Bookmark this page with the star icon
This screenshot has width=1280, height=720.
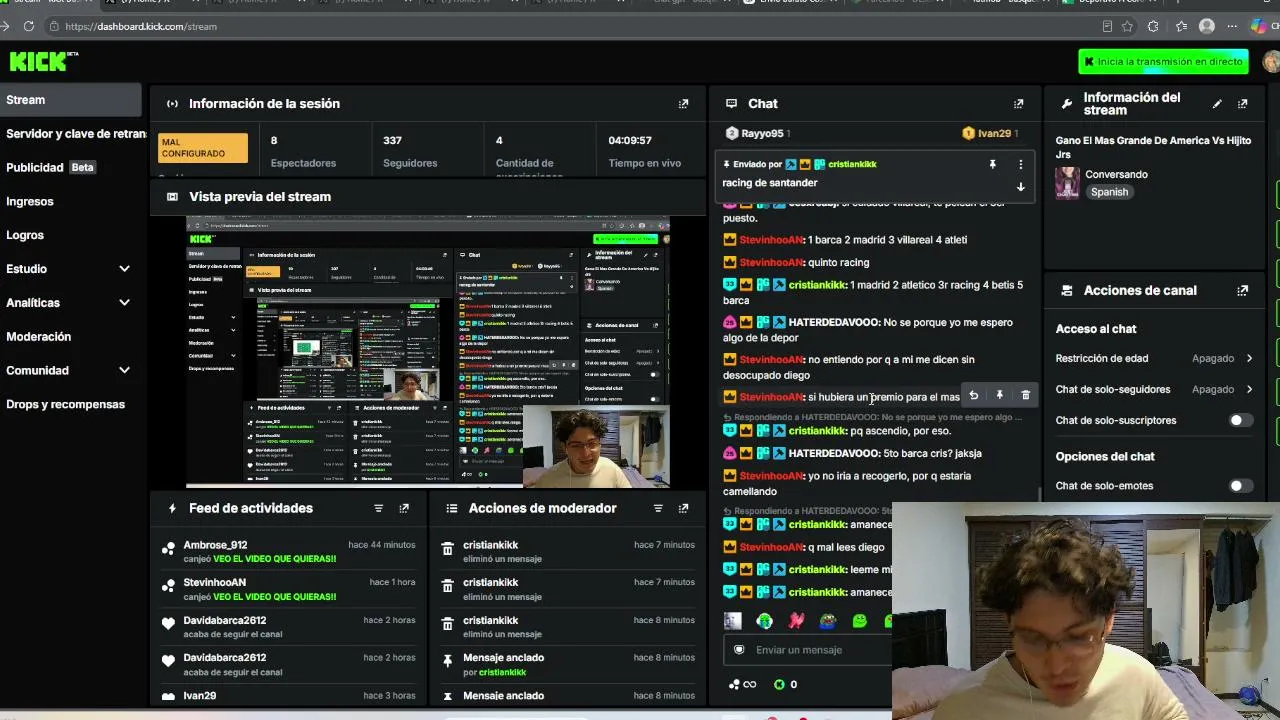coord(1127,26)
